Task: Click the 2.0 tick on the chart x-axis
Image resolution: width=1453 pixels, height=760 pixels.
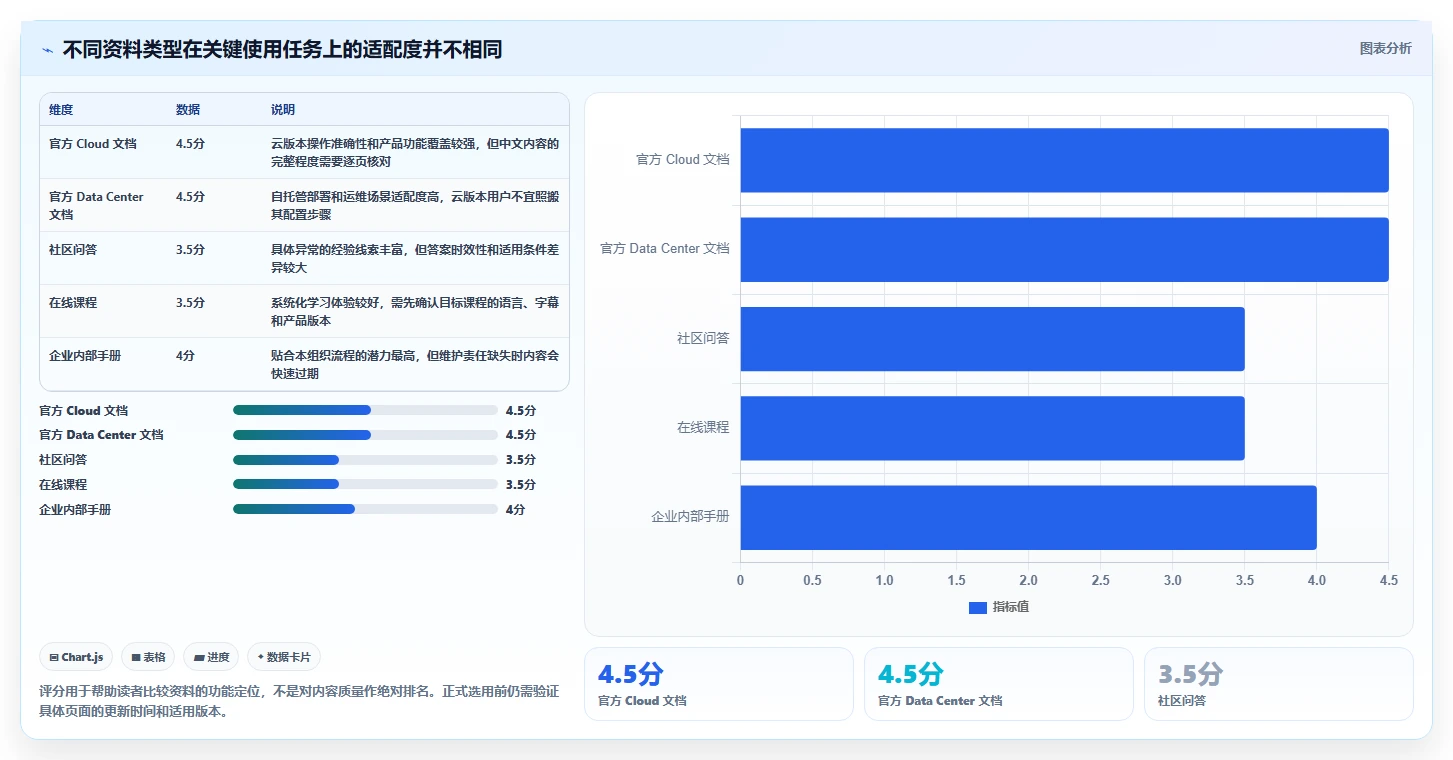Action: tap(1028, 581)
